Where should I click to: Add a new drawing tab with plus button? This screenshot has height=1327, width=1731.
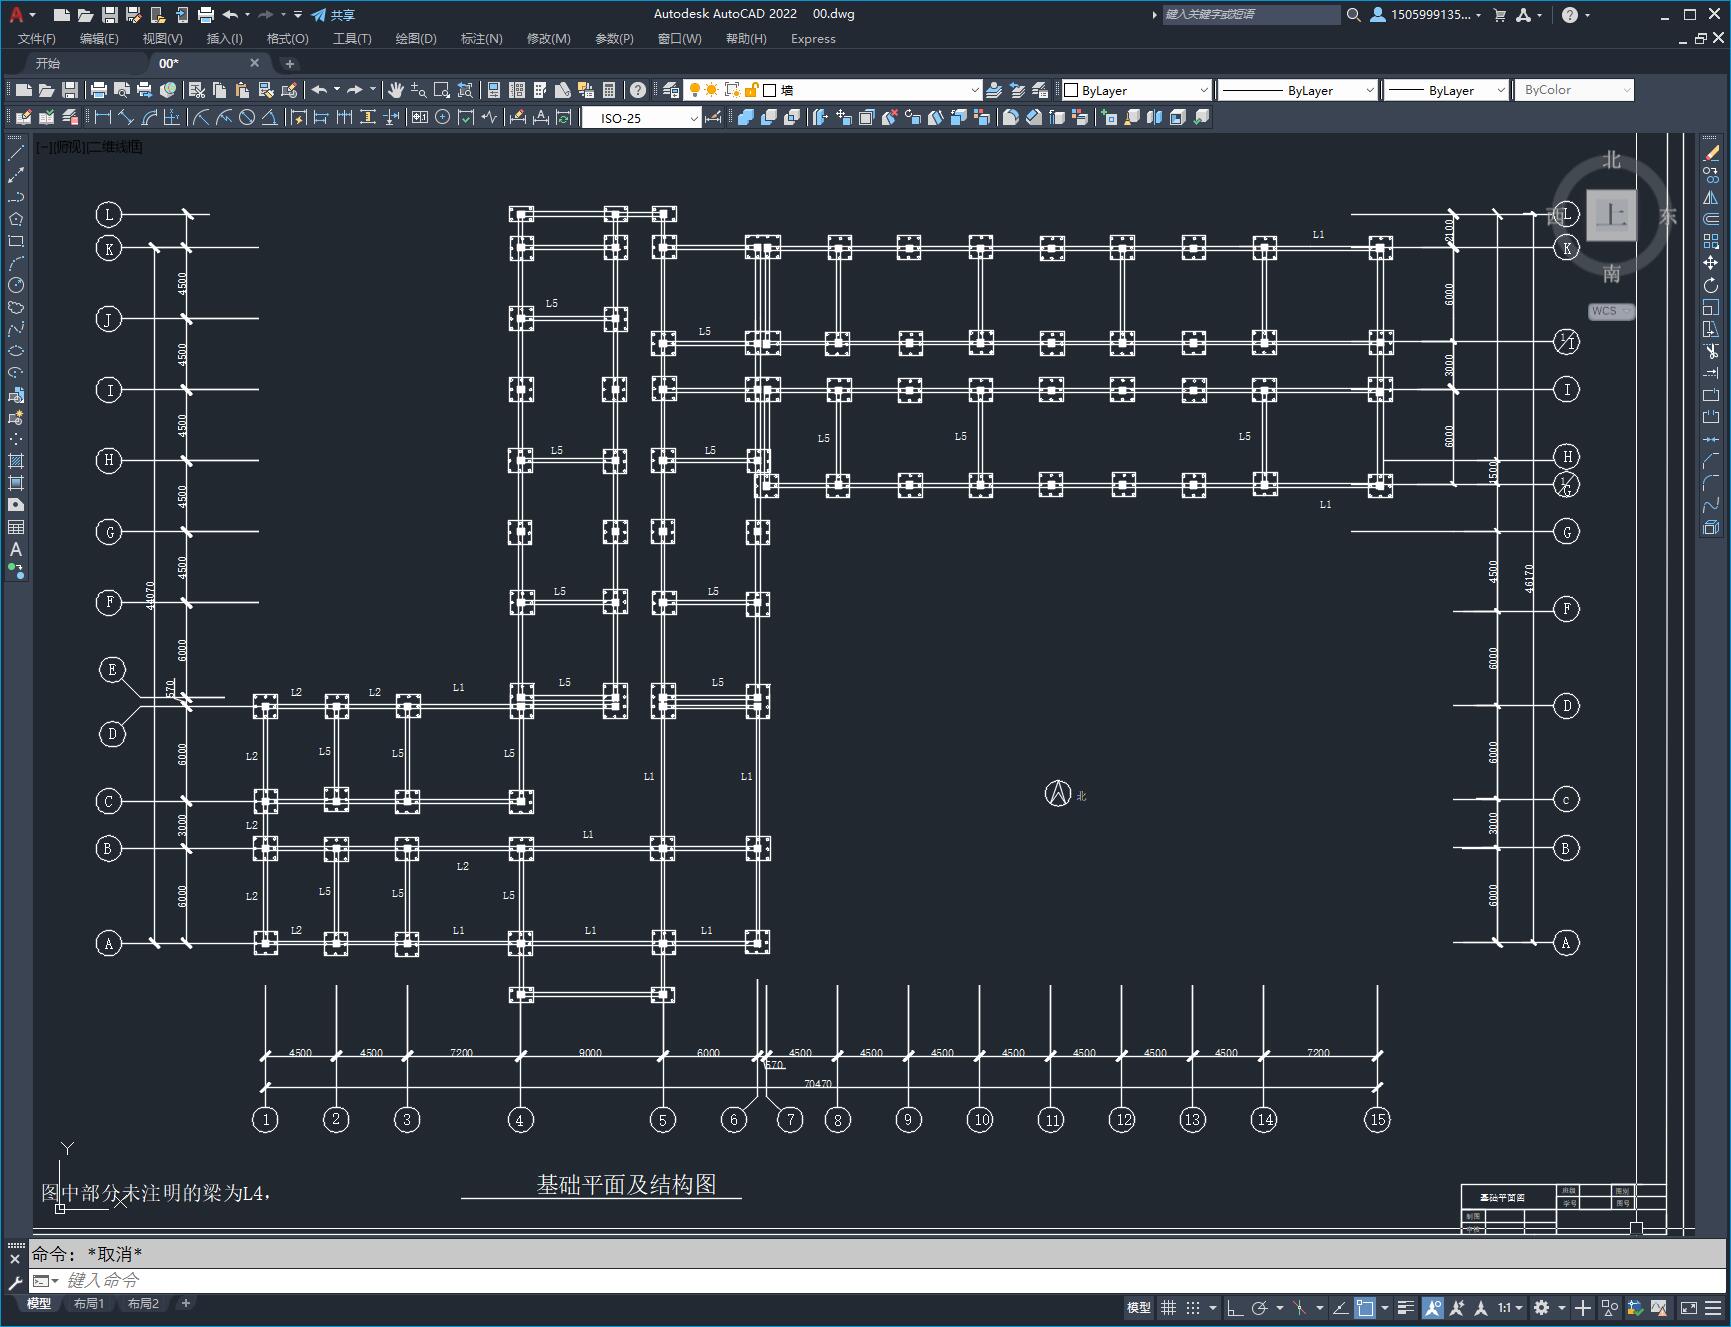coord(290,63)
